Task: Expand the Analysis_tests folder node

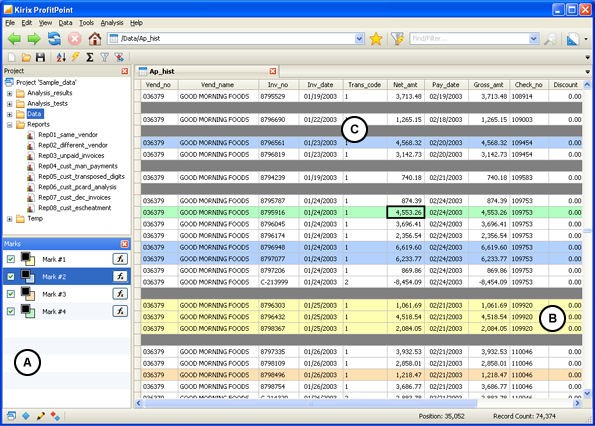Action: coord(9,104)
